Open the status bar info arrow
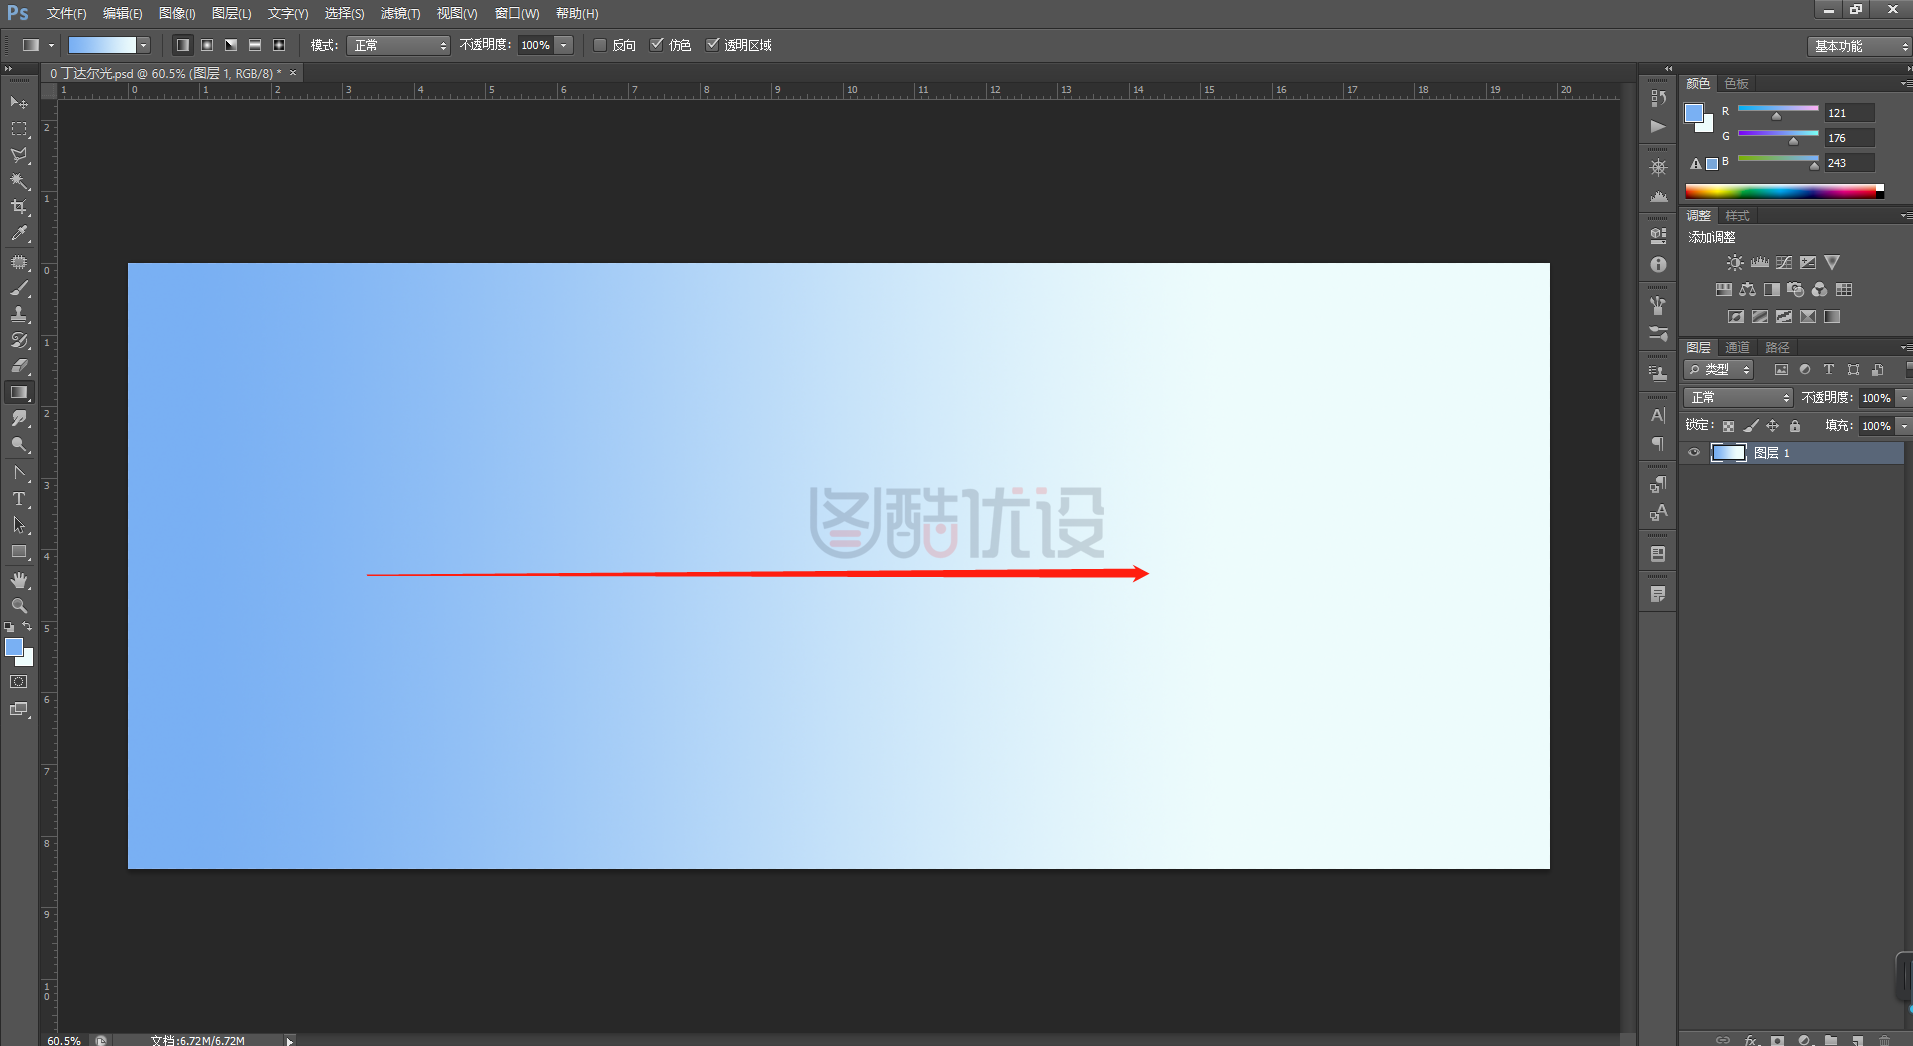This screenshot has height=1046, width=1913. click(290, 1041)
